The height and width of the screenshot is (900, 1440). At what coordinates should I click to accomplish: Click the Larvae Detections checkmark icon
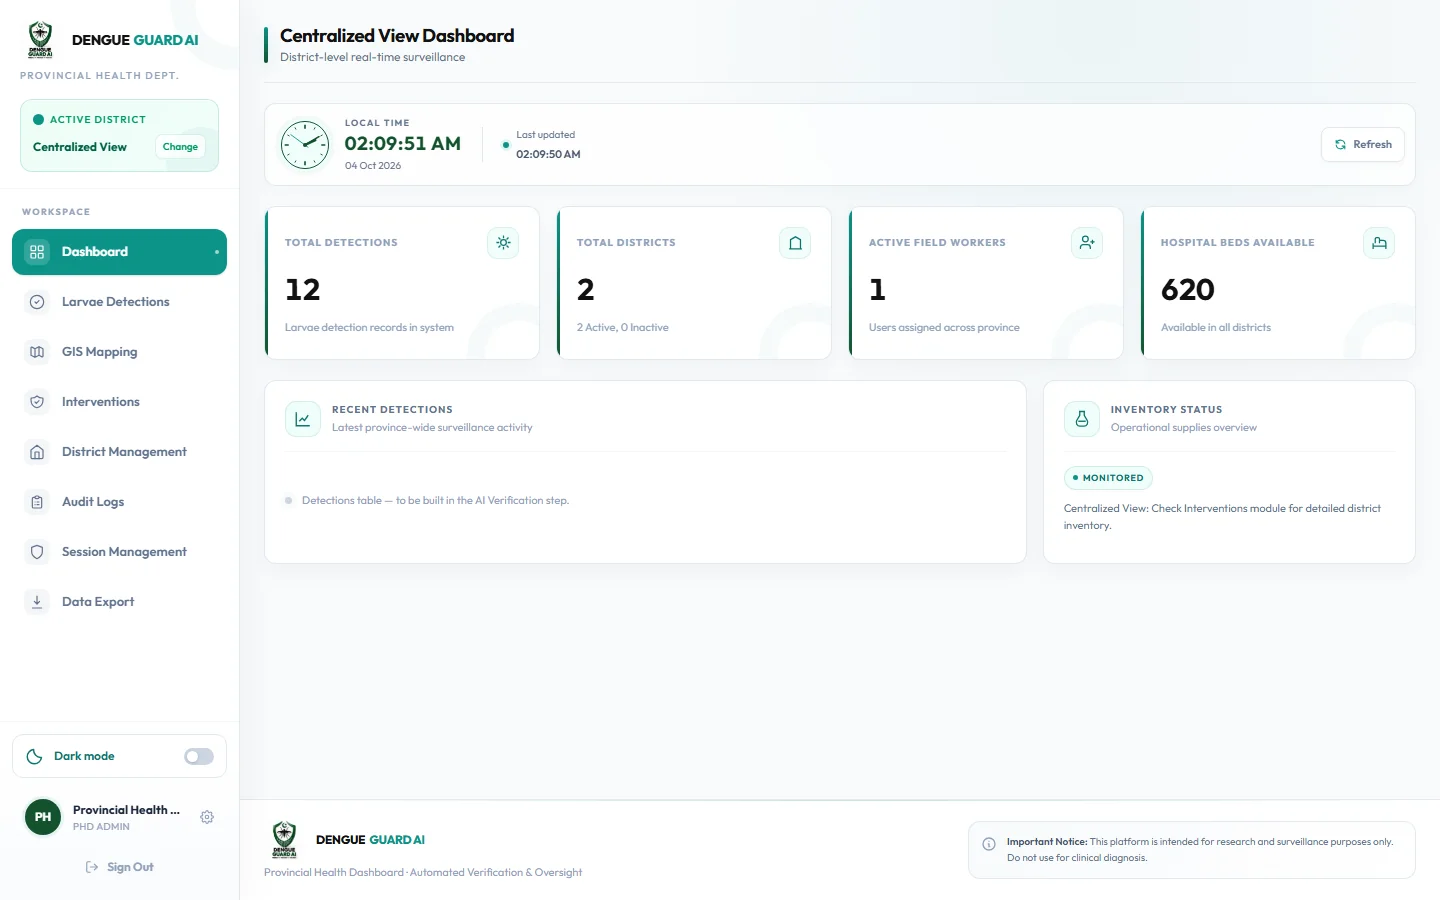[x=37, y=302]
